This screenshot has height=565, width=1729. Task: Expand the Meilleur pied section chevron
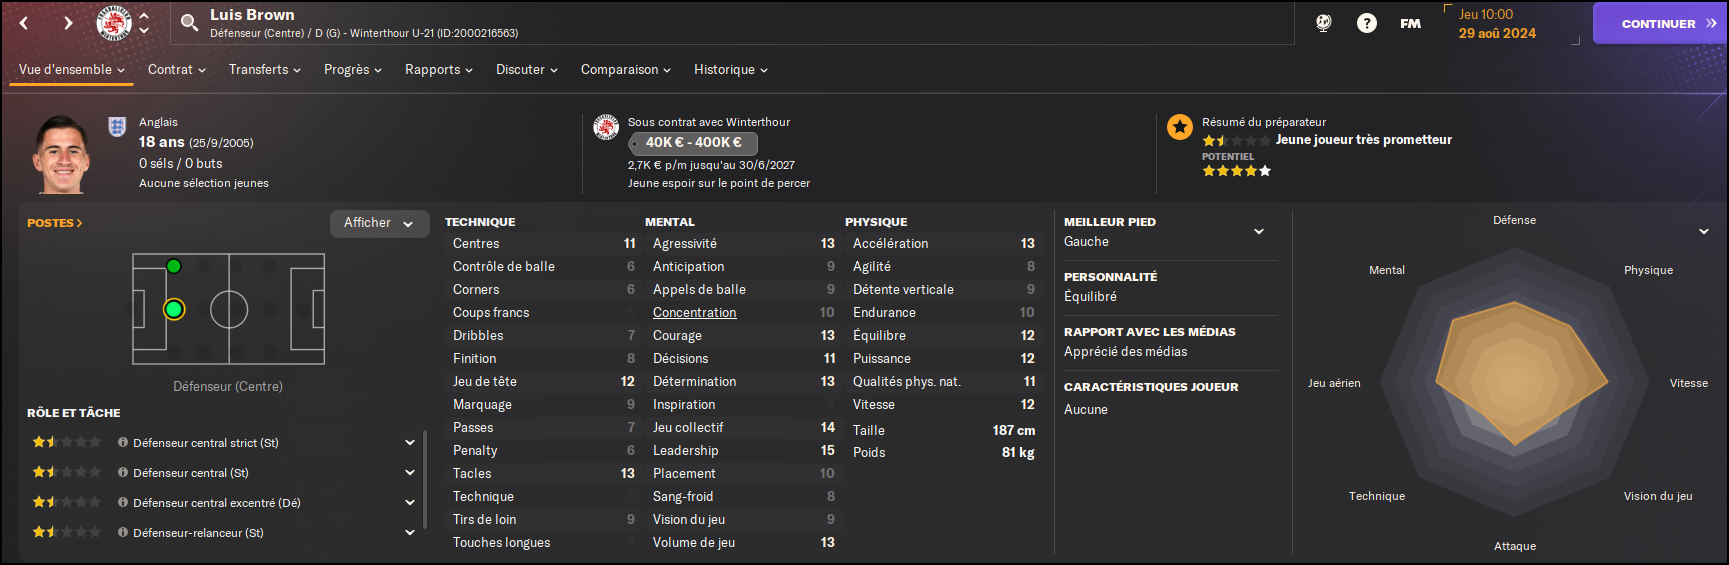coord(1259,232)
